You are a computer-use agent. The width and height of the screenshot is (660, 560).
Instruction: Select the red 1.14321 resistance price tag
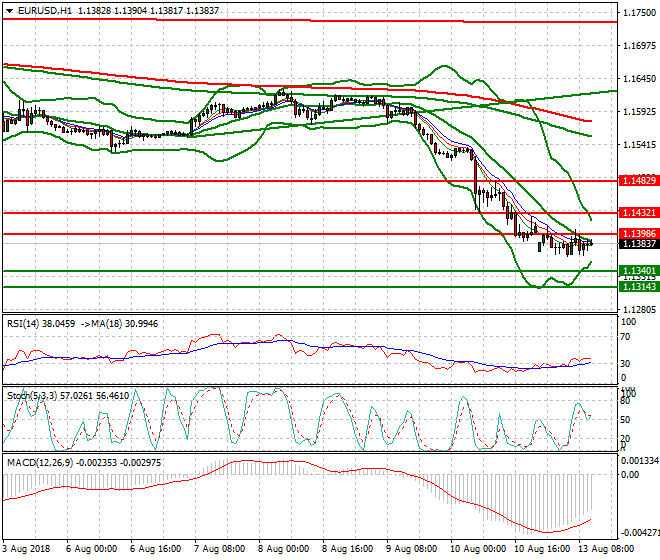pyautogui.click(x=637, y=213)
